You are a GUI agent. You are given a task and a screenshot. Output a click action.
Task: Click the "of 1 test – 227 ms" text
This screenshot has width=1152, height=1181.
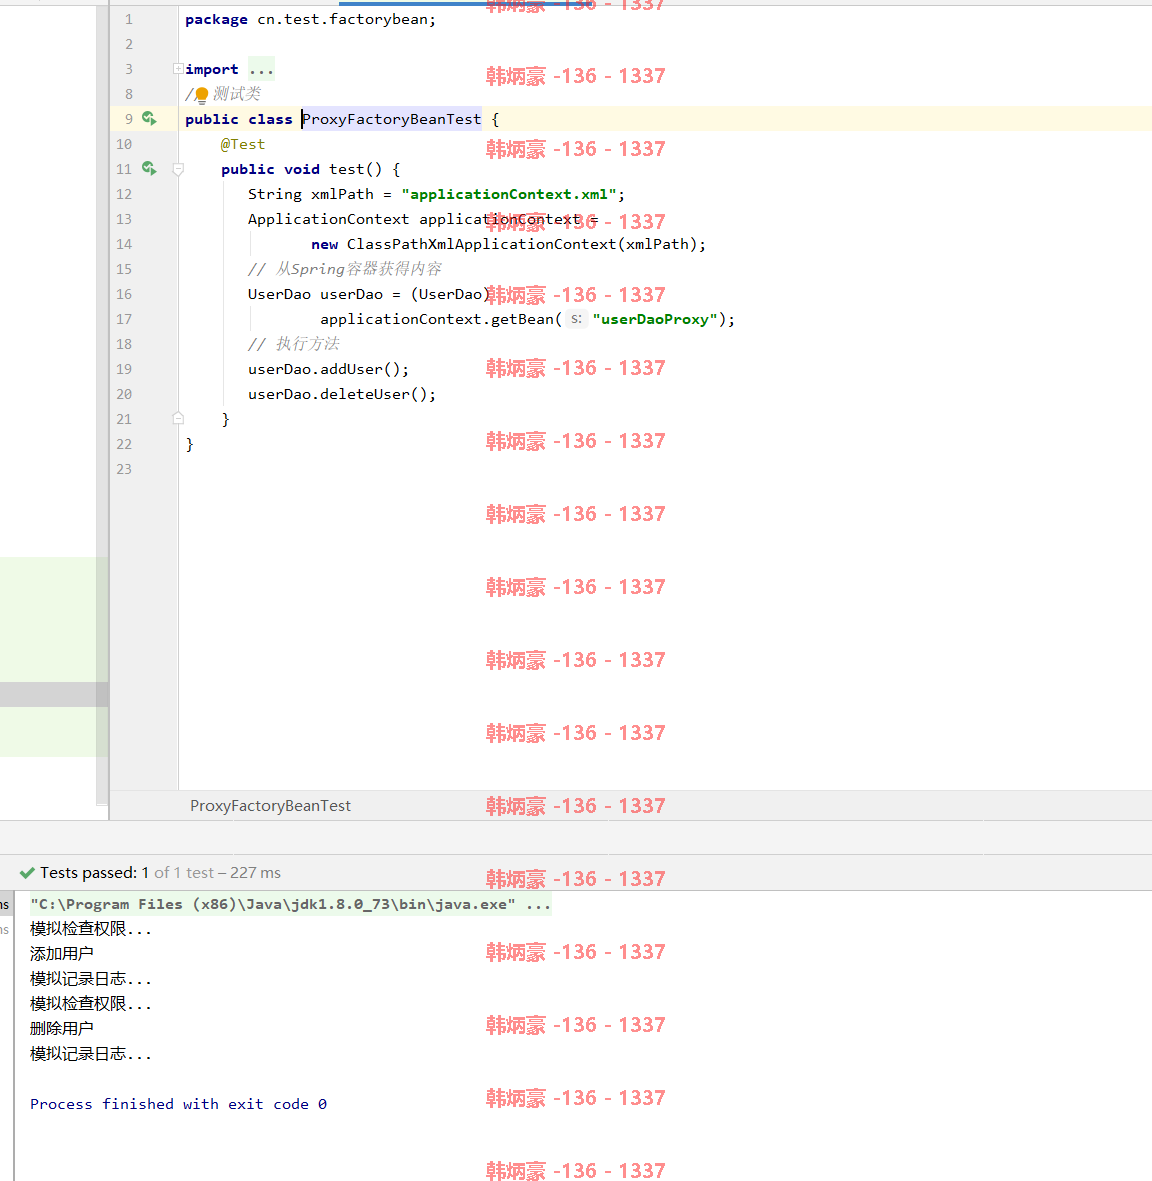click(x=218, y=873)
